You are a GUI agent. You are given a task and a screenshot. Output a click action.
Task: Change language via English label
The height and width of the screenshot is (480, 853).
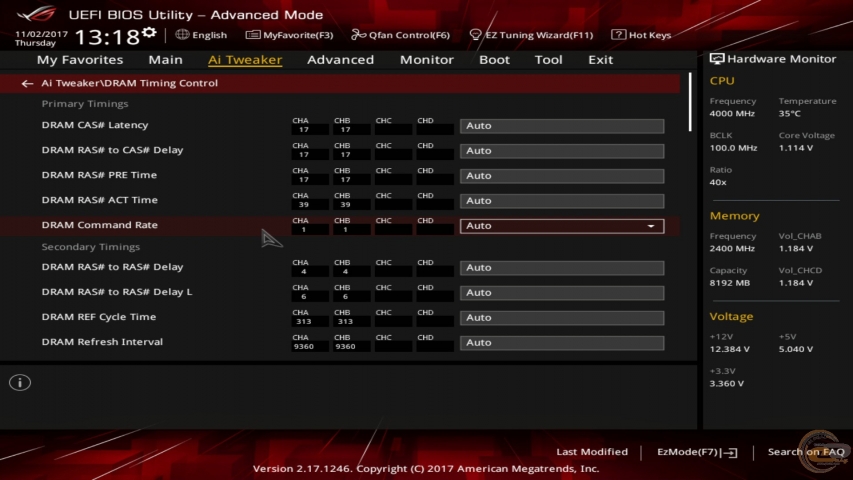209,35
